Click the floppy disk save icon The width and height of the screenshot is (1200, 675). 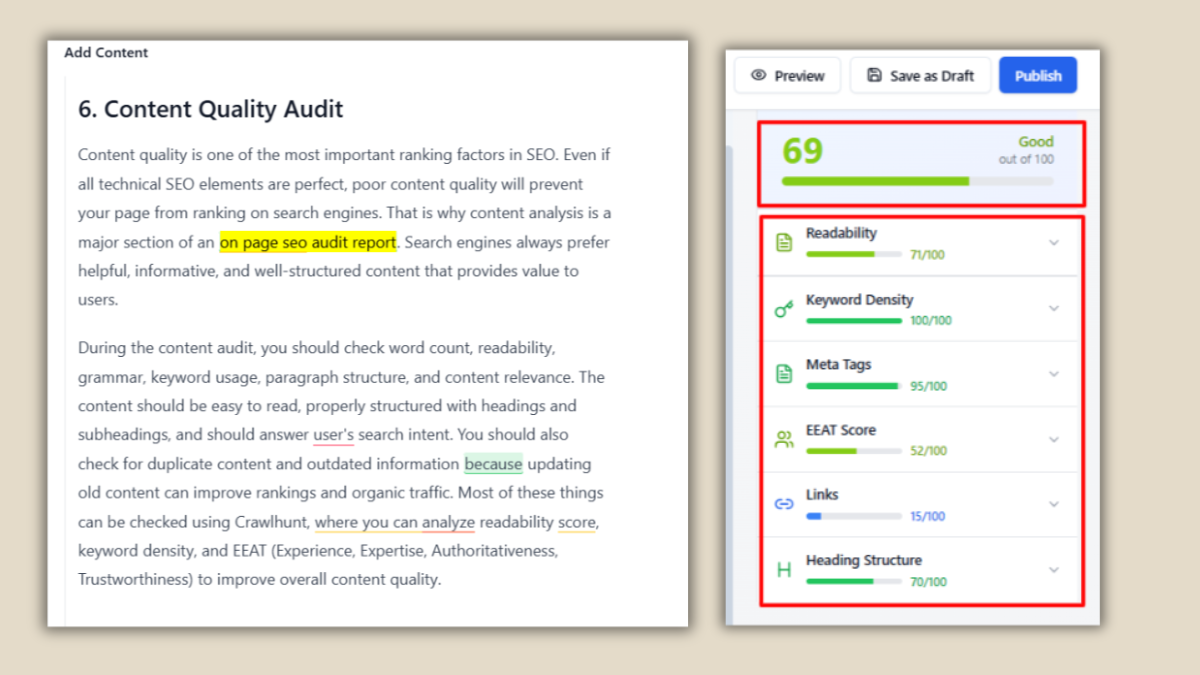(x=874, y=75)
